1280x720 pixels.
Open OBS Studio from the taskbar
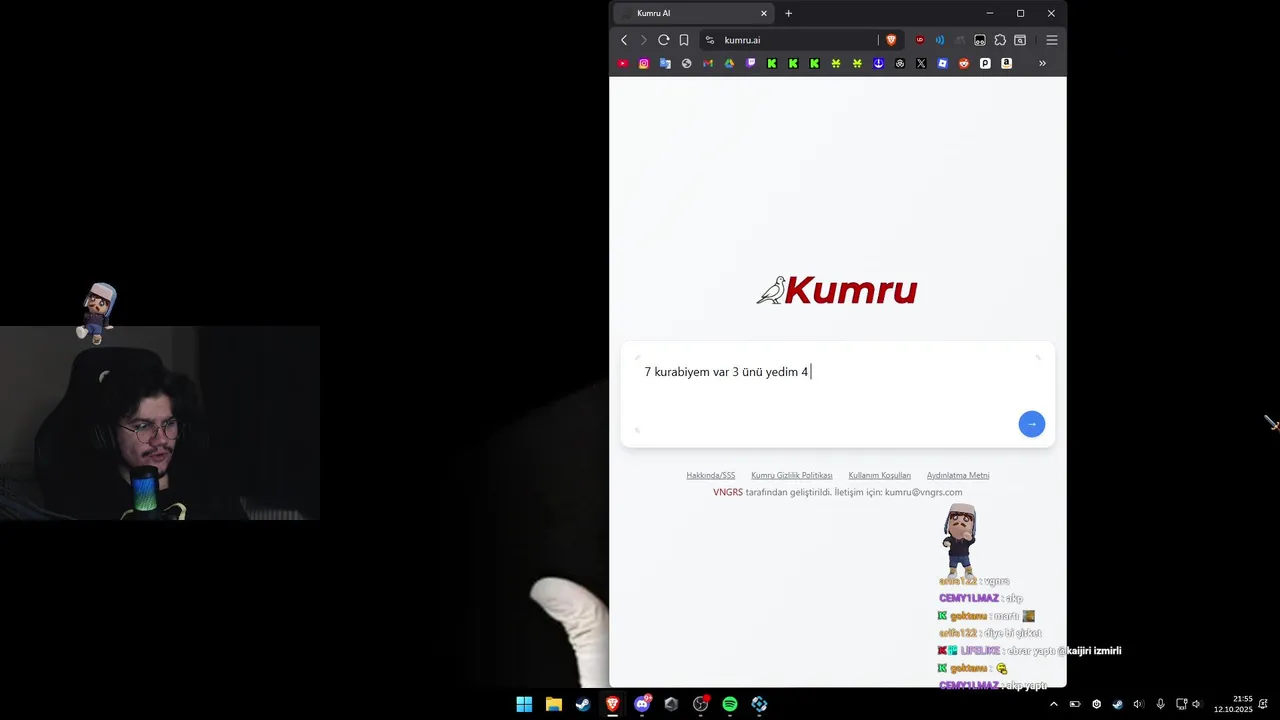[x=701, y=704]
